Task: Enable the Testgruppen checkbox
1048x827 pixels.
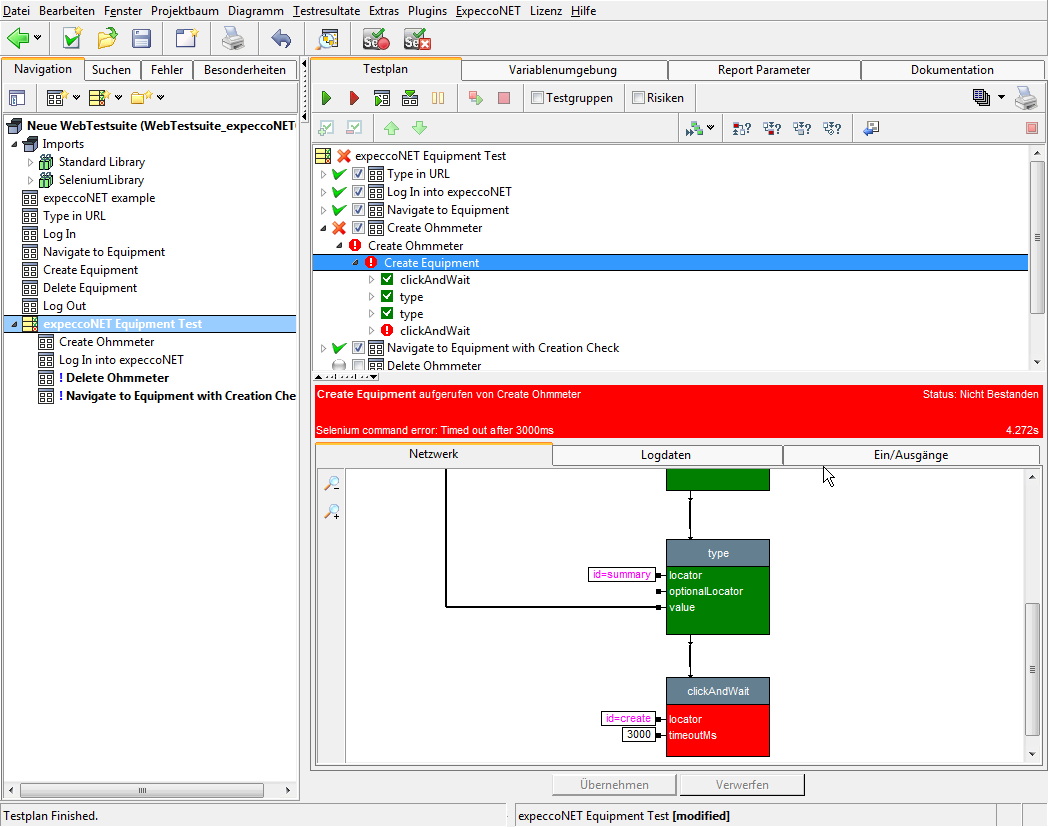Action: (538, 98)
